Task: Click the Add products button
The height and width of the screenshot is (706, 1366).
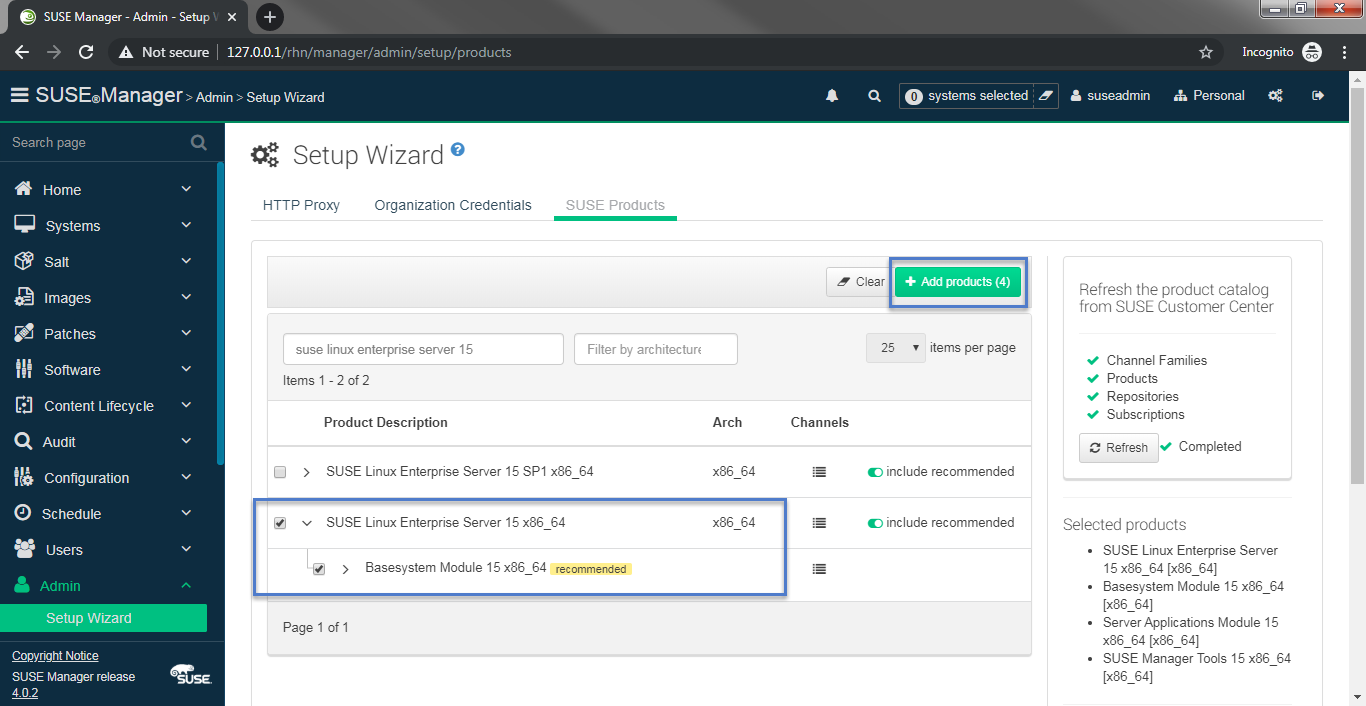Action: (957, 281)
